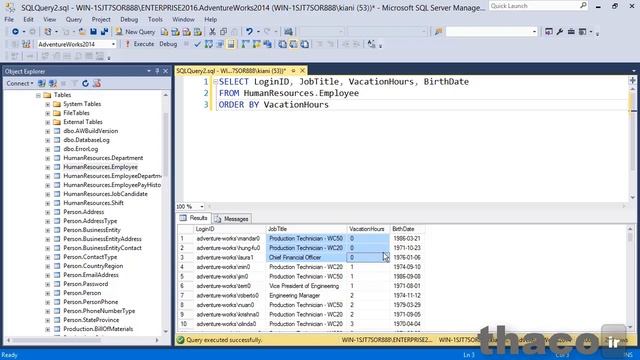Open Object Explorer window position dropdown
Viewport: 640px width, 360px height.
point(149,71)
